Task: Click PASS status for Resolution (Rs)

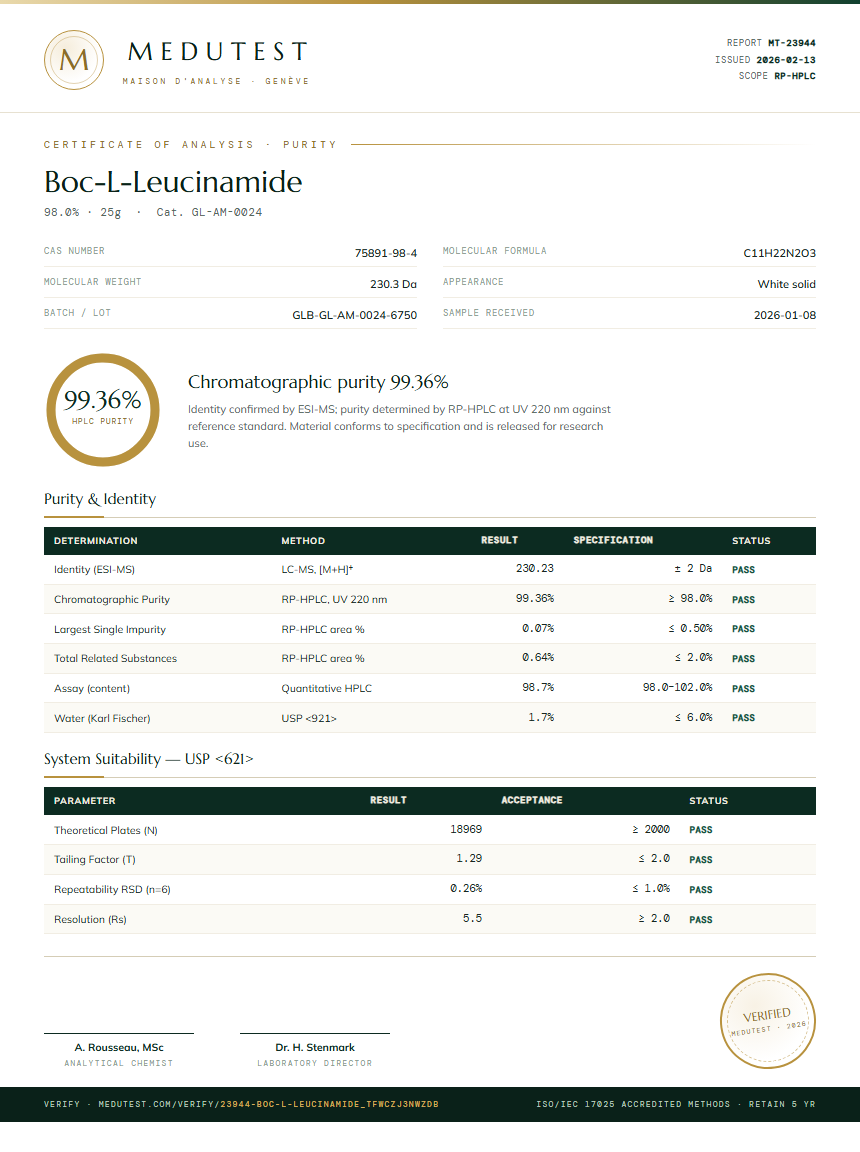Action: tap(701, 920)
